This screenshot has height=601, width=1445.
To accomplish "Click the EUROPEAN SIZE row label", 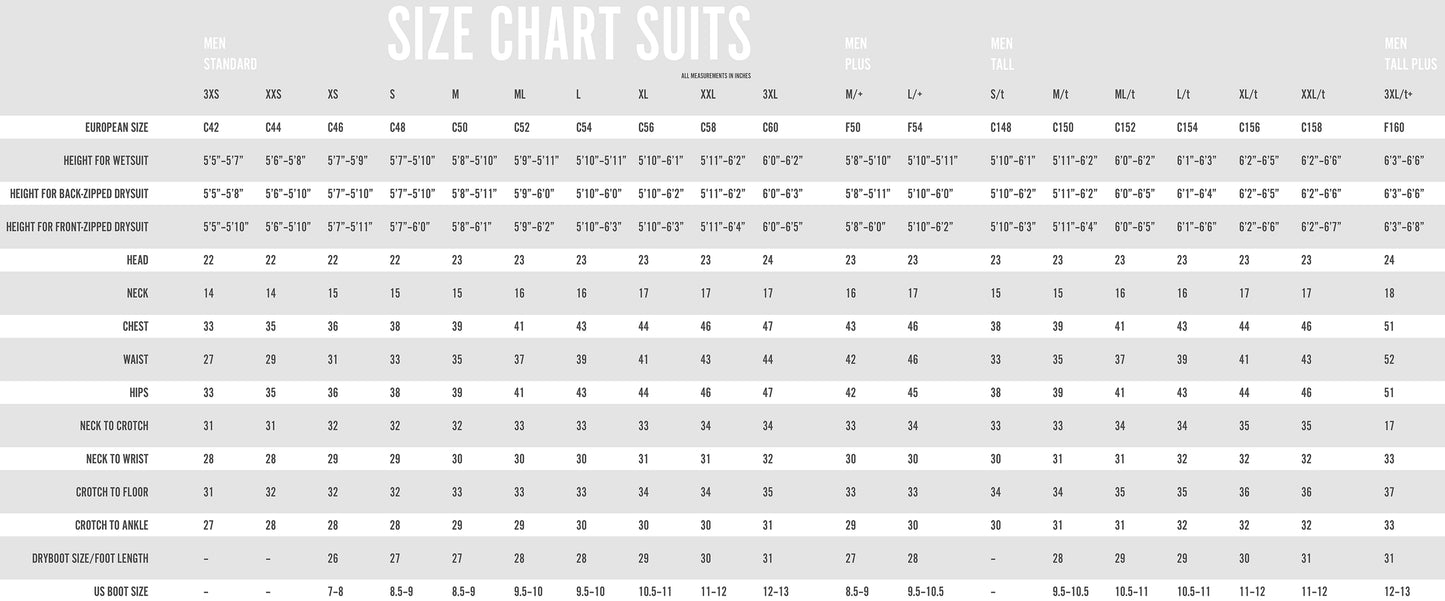I will [x=117, y=128].
